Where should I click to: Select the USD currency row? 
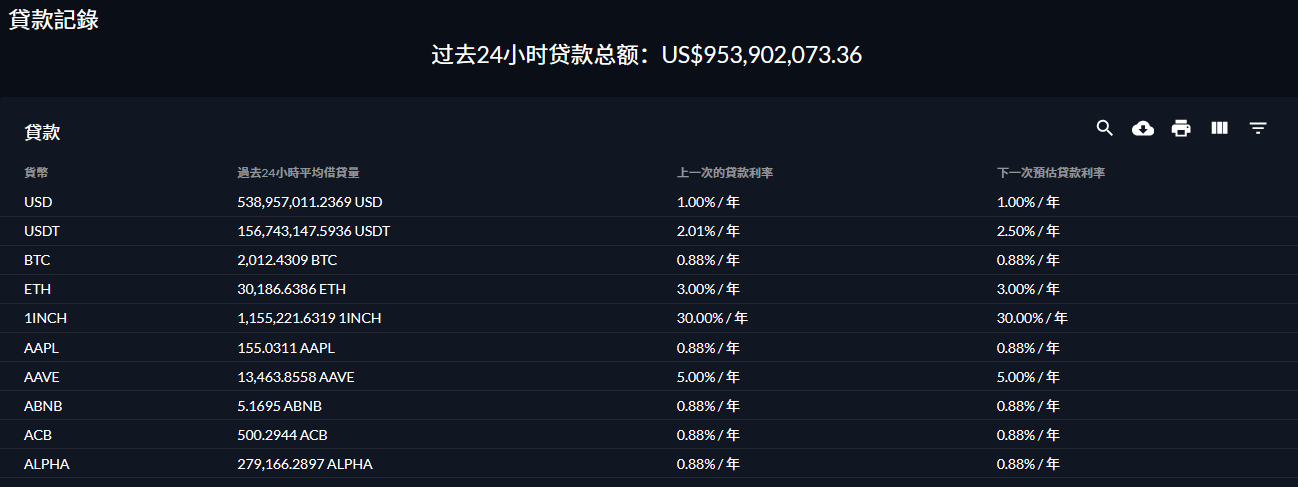(x=649, y=202)
